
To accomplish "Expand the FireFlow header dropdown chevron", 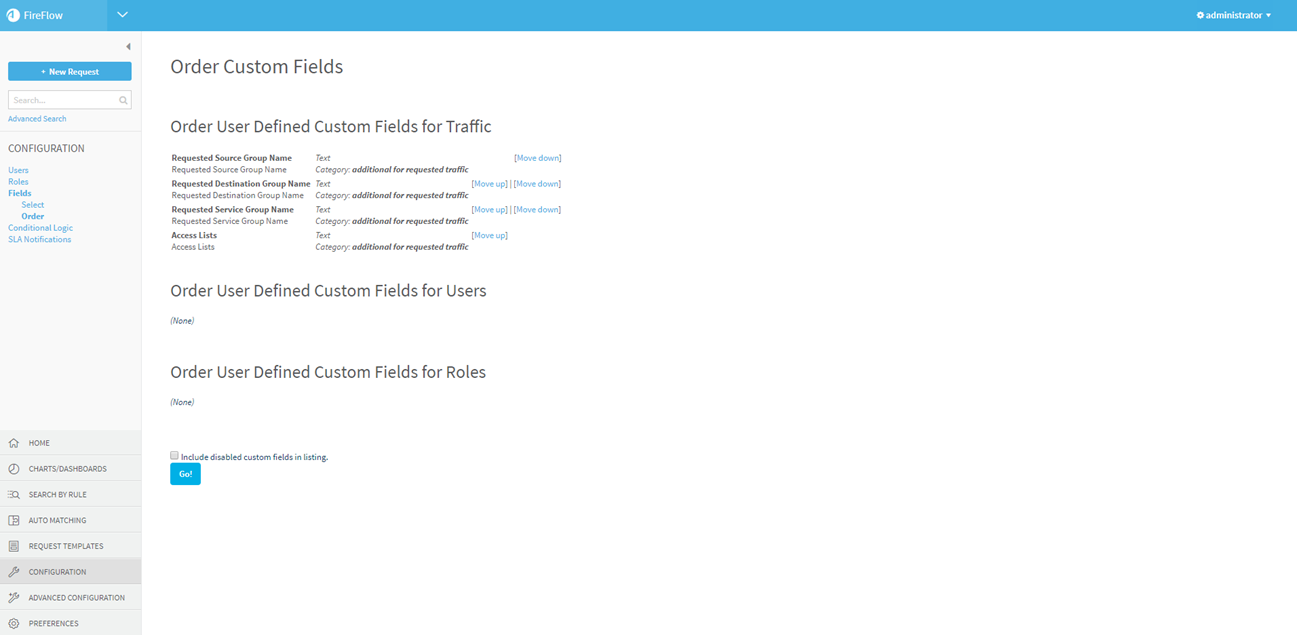I will pyautogui.click(x=122, y=15).
